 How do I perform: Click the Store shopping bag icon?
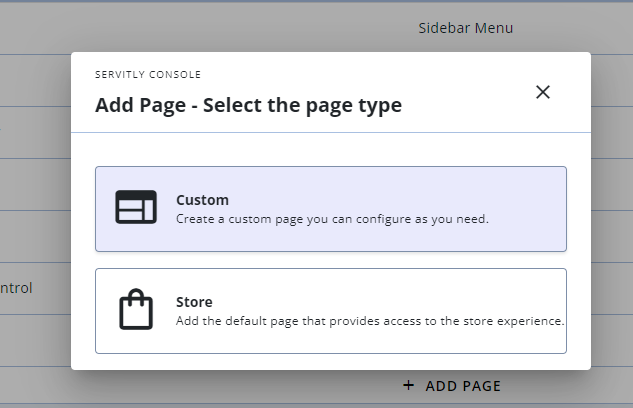[x=135, y=310]
